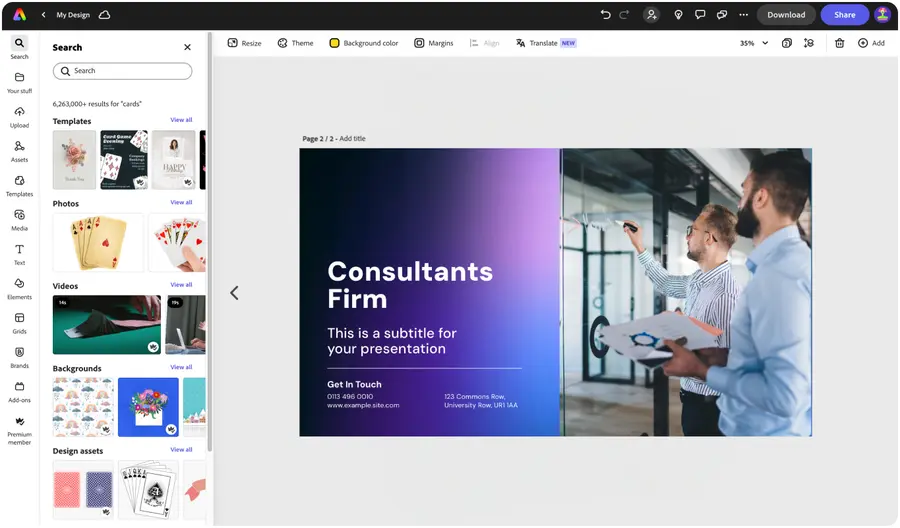Click the Share button
Image resolution: width=900 pixels, height=528 pixels.
(844, 15)
